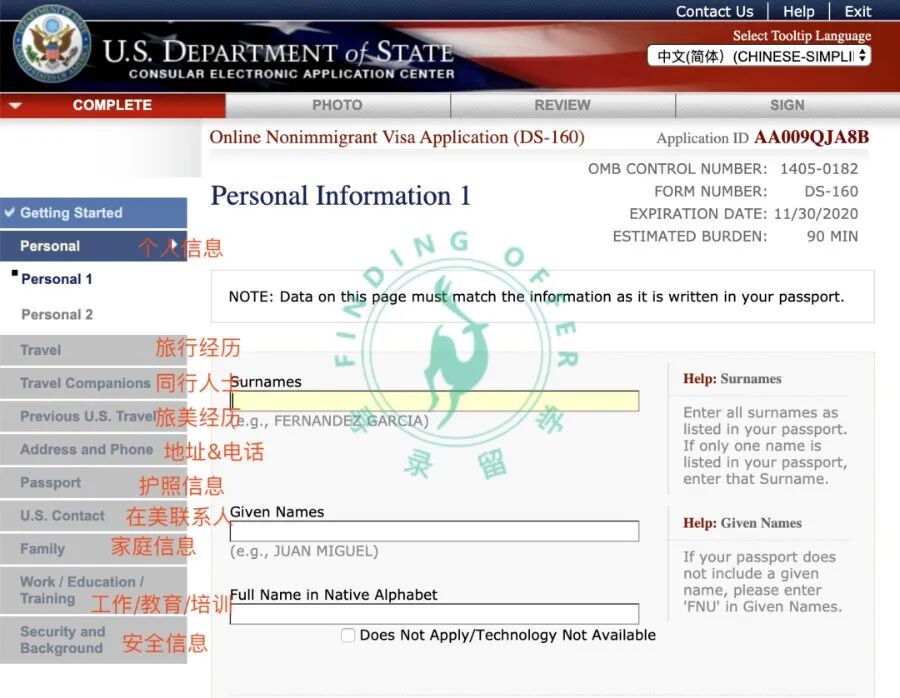Click the red arrow icon beside COMPLETE
900x698 pixels.
(x=14, y=104)
